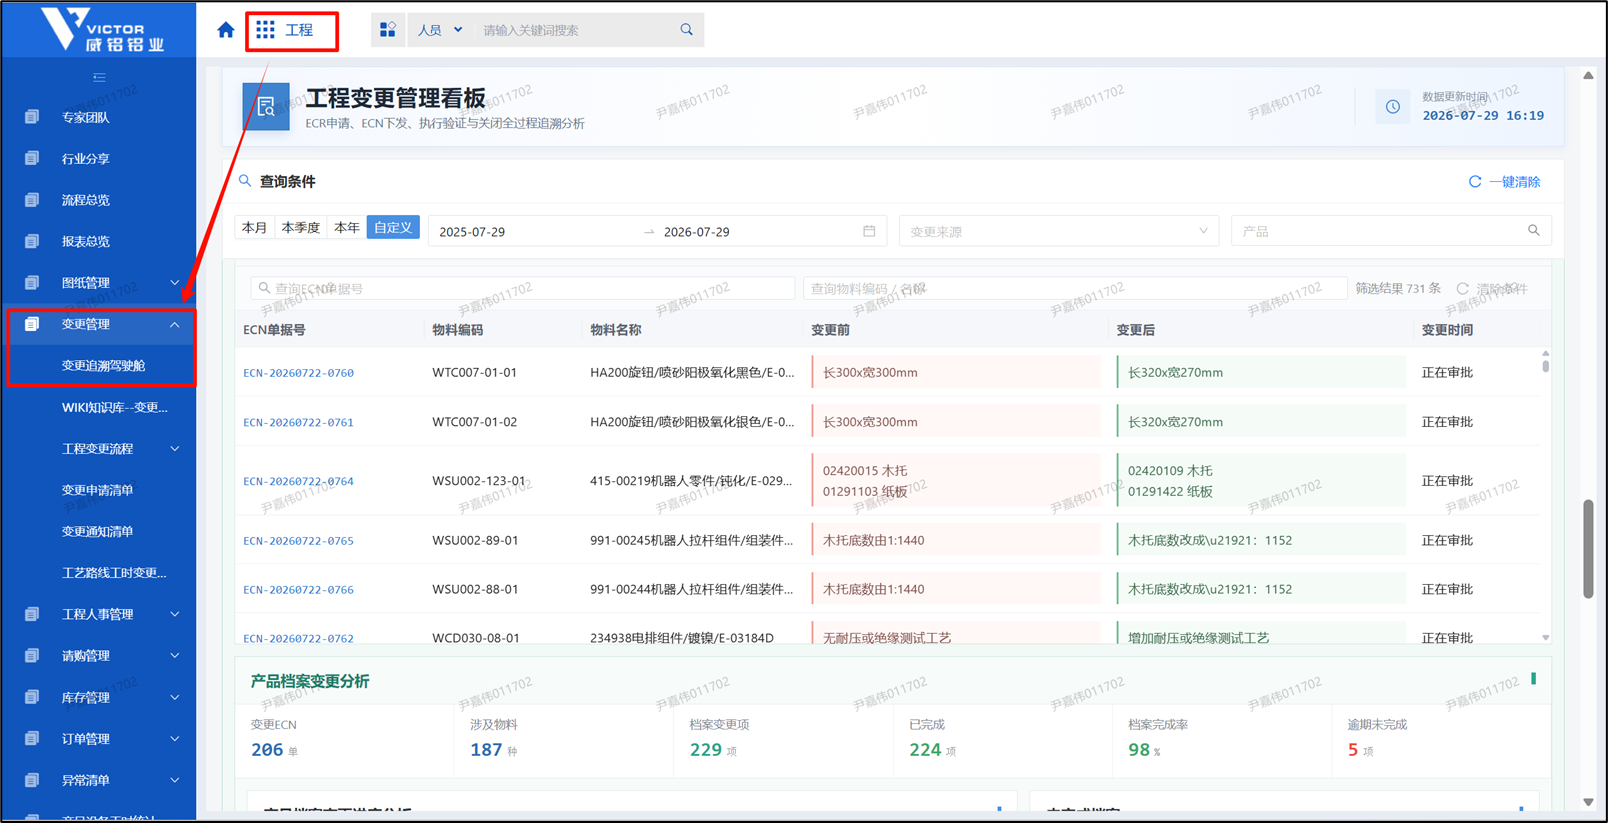Click the icon beside 报表总览
The height and width of the screenshot is (823, 1608).
[32, 241]
